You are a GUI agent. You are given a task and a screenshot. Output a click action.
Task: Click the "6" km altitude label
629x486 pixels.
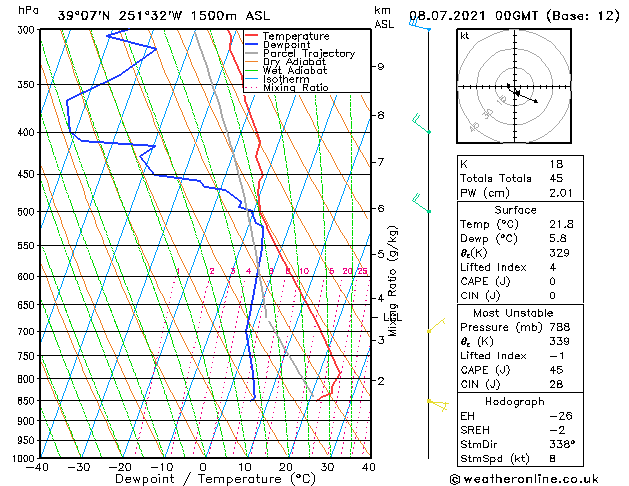[381, 208]
